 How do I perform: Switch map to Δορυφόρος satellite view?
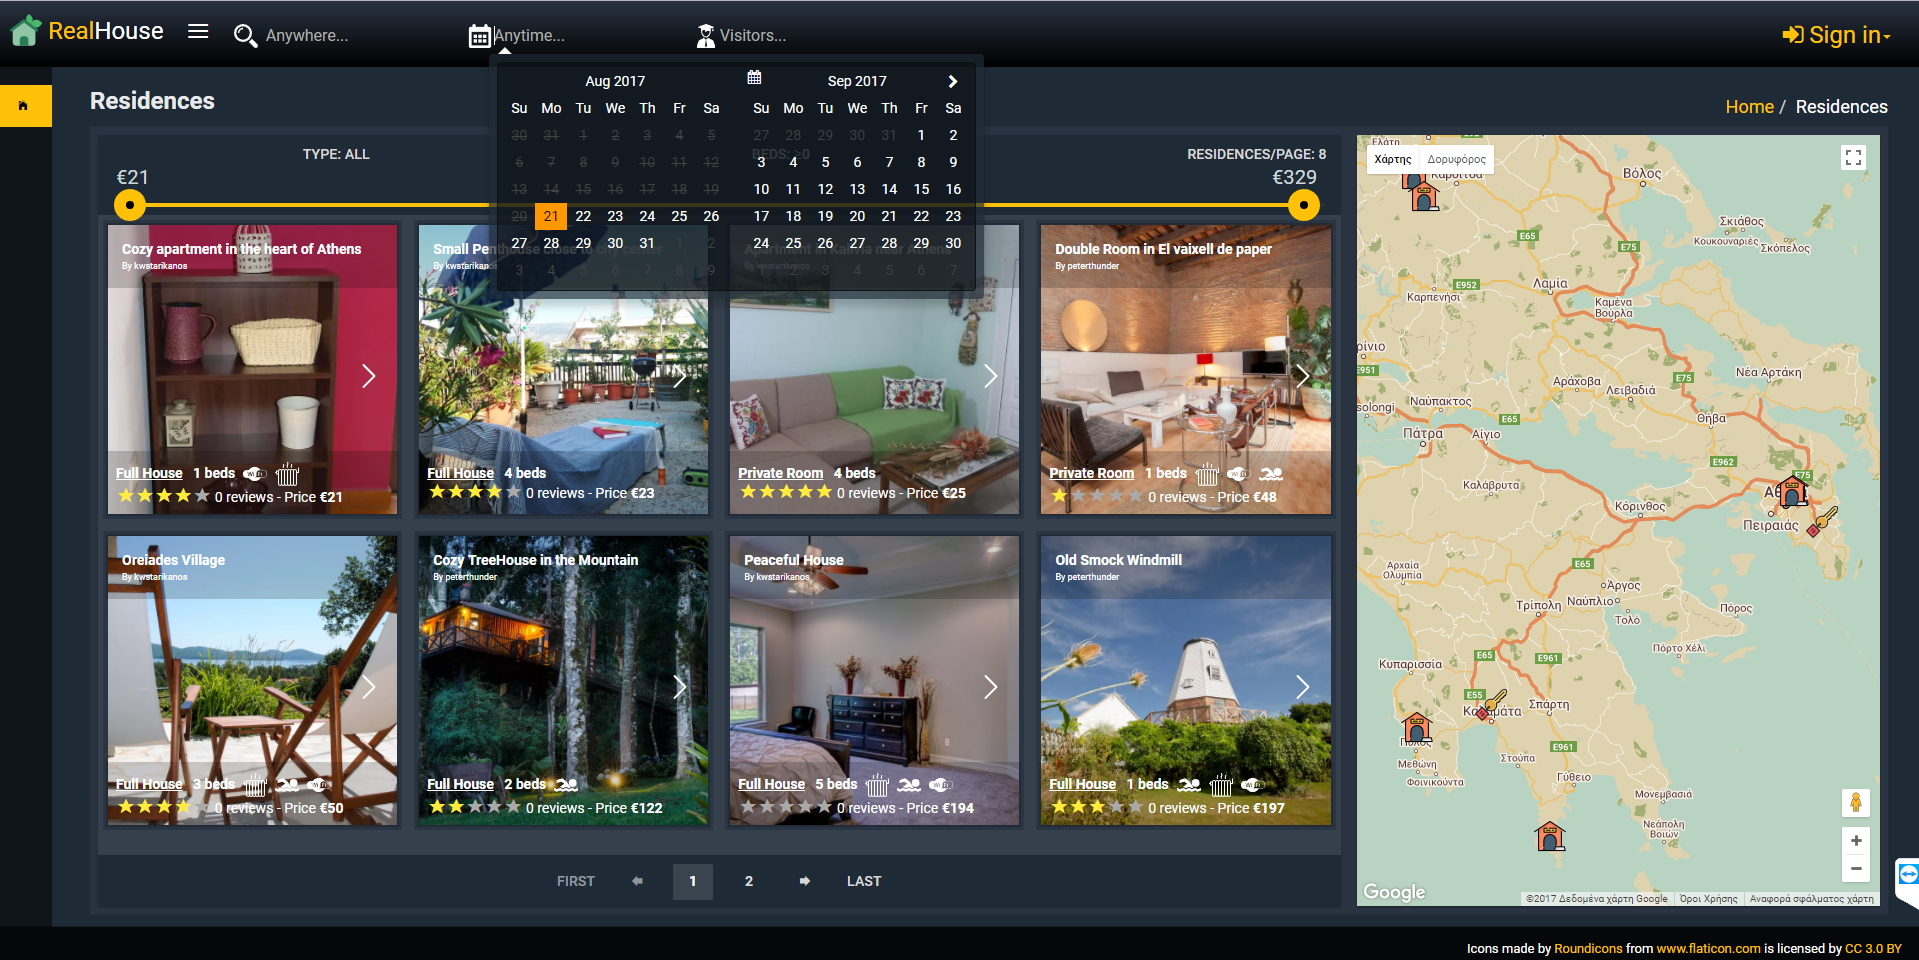pyautogui.click(x=1456, y=159)
